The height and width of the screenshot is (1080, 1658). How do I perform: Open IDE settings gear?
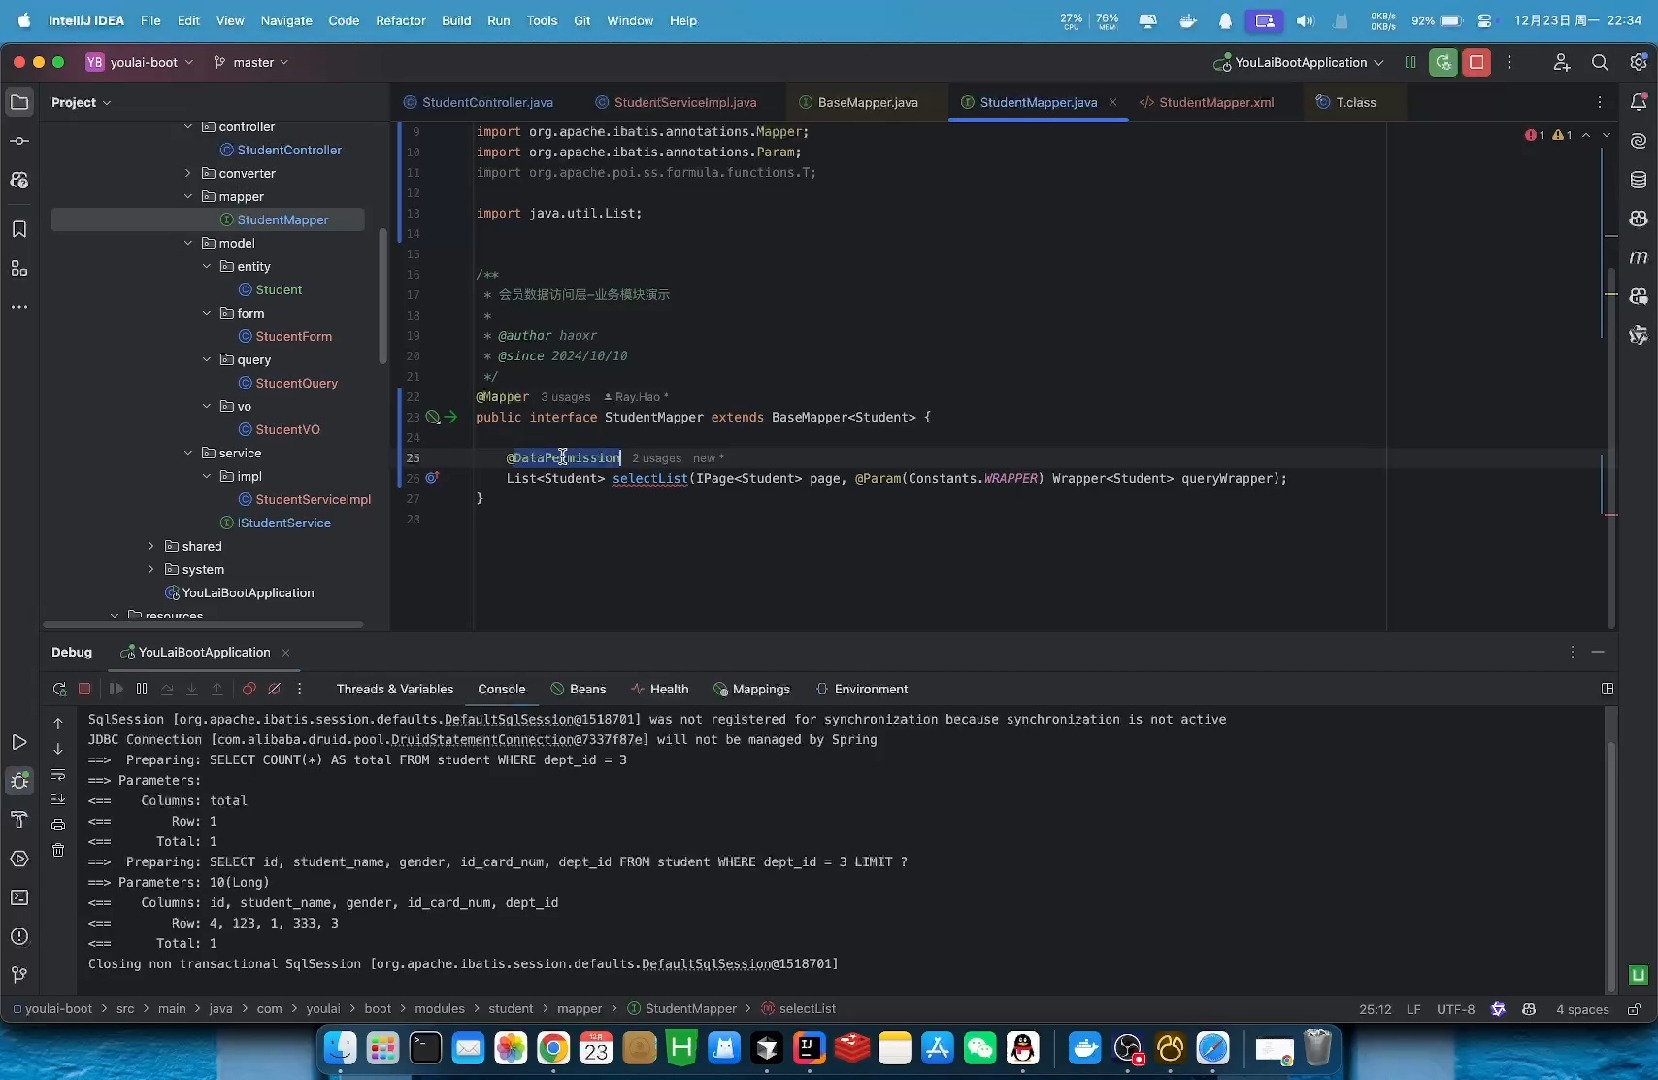pyautogui.click(x=1638, y=62)
